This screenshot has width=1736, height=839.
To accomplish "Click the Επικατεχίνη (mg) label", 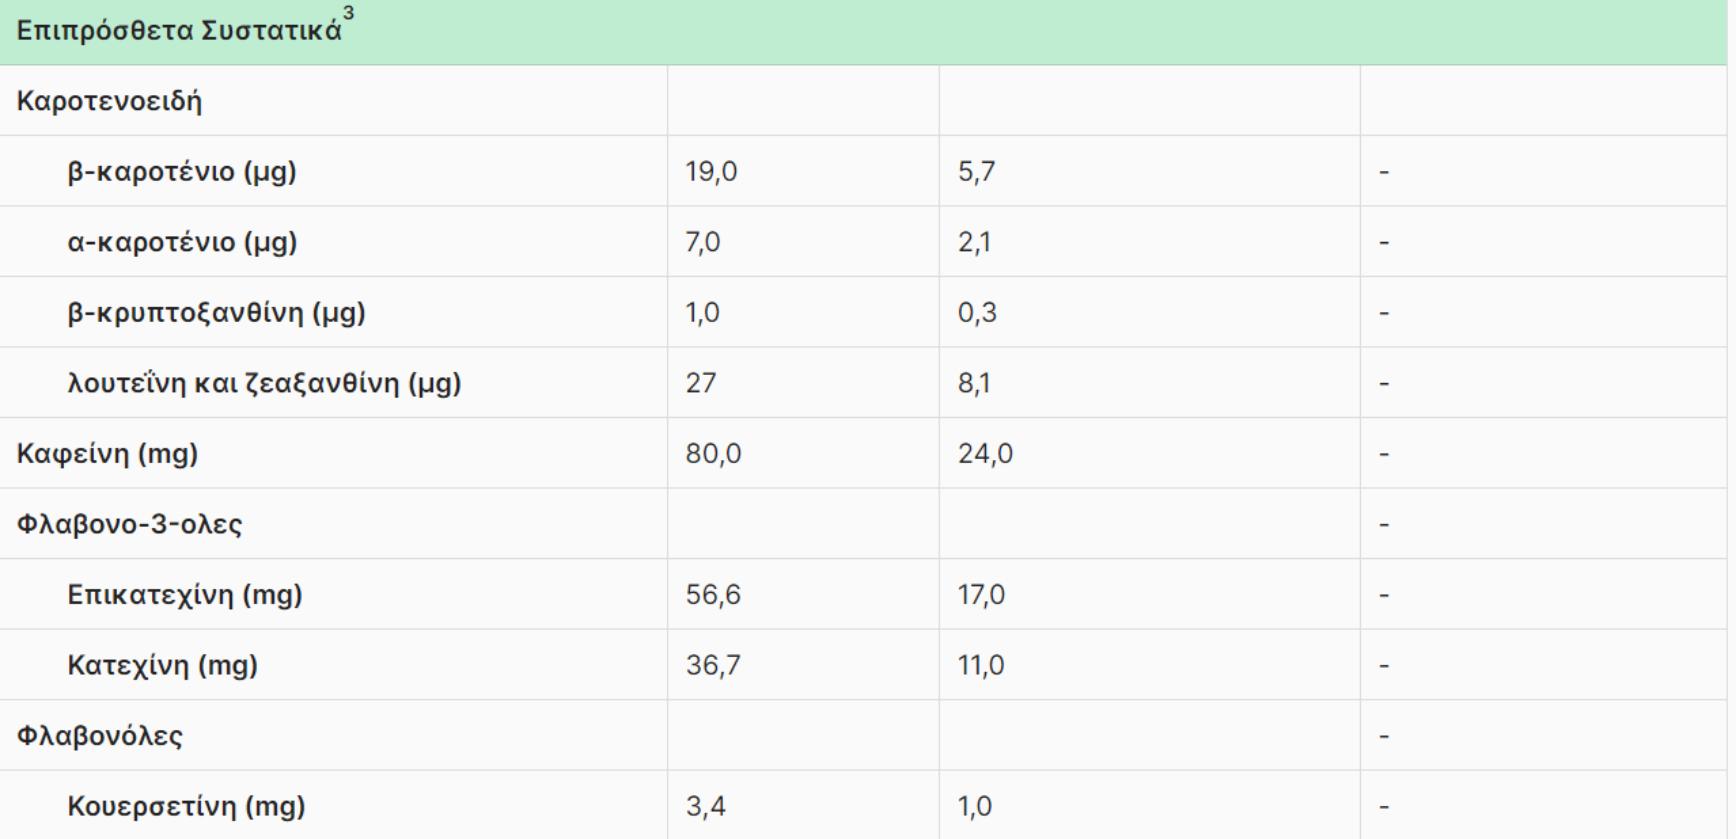I will [184, 595].
